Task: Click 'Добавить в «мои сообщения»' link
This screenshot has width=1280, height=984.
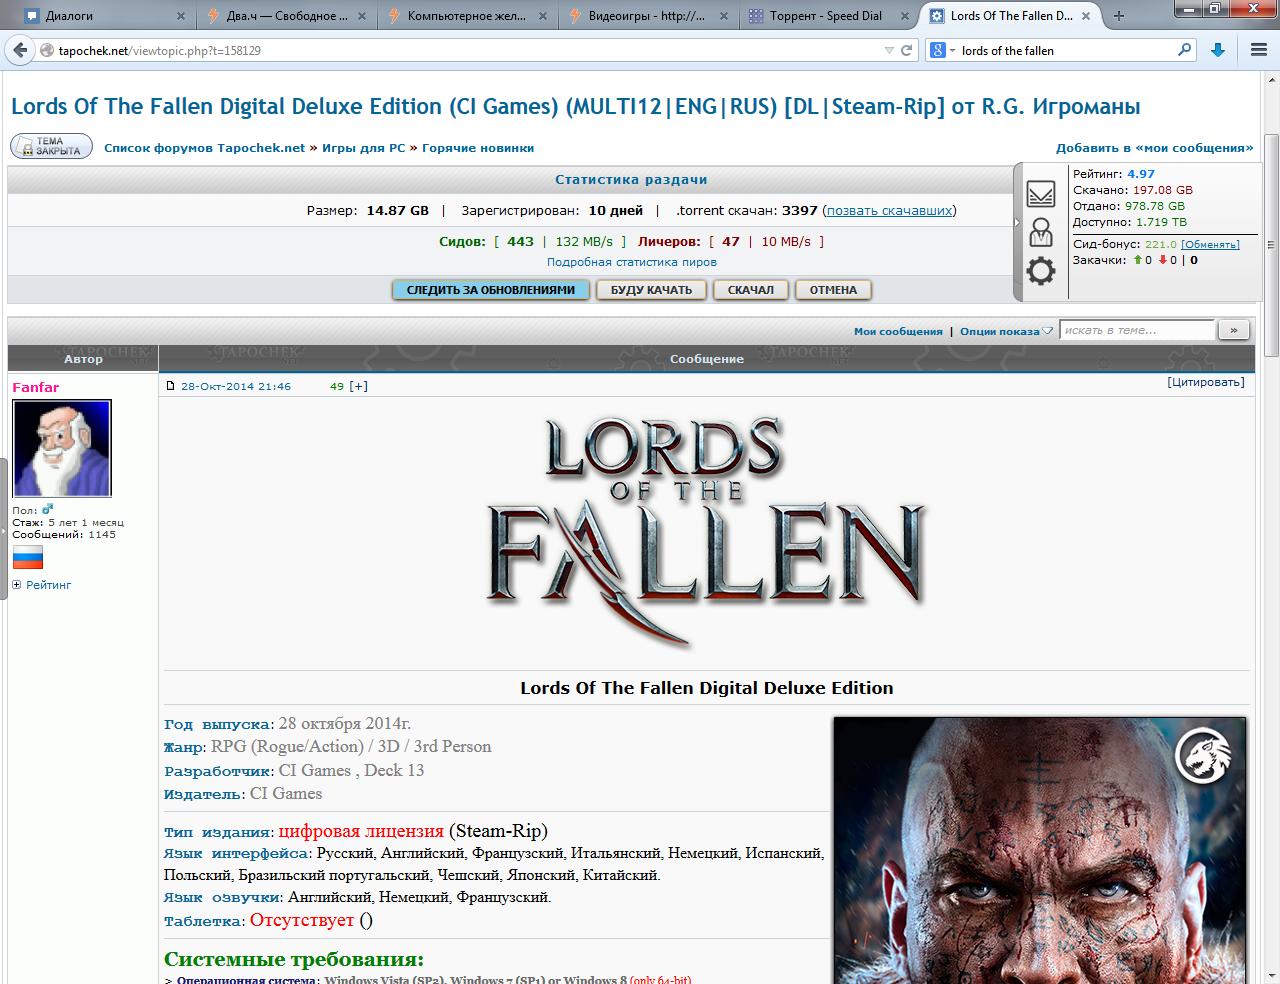Action: (1154, 148)
